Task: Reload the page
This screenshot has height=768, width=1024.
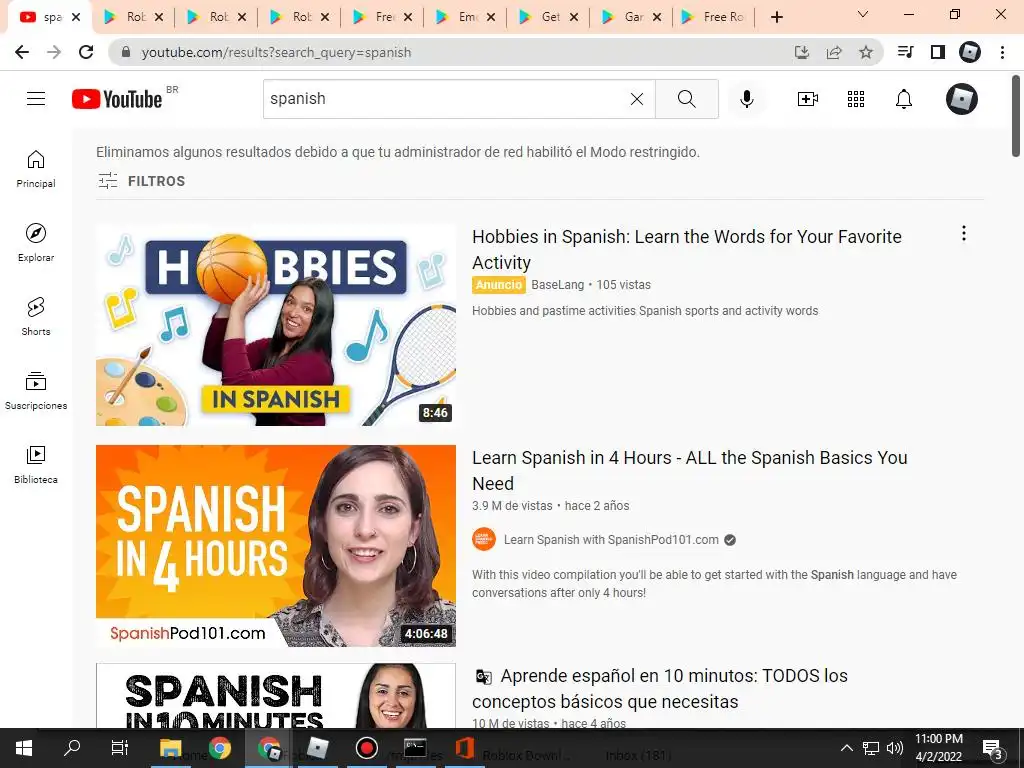Action: point(86,52)
